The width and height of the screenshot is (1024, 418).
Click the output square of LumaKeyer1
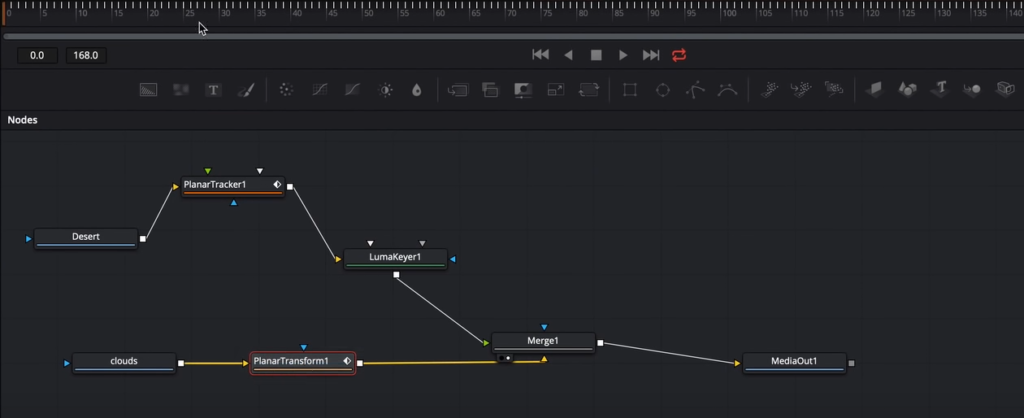pyautogui.click(x=396, y=275)
